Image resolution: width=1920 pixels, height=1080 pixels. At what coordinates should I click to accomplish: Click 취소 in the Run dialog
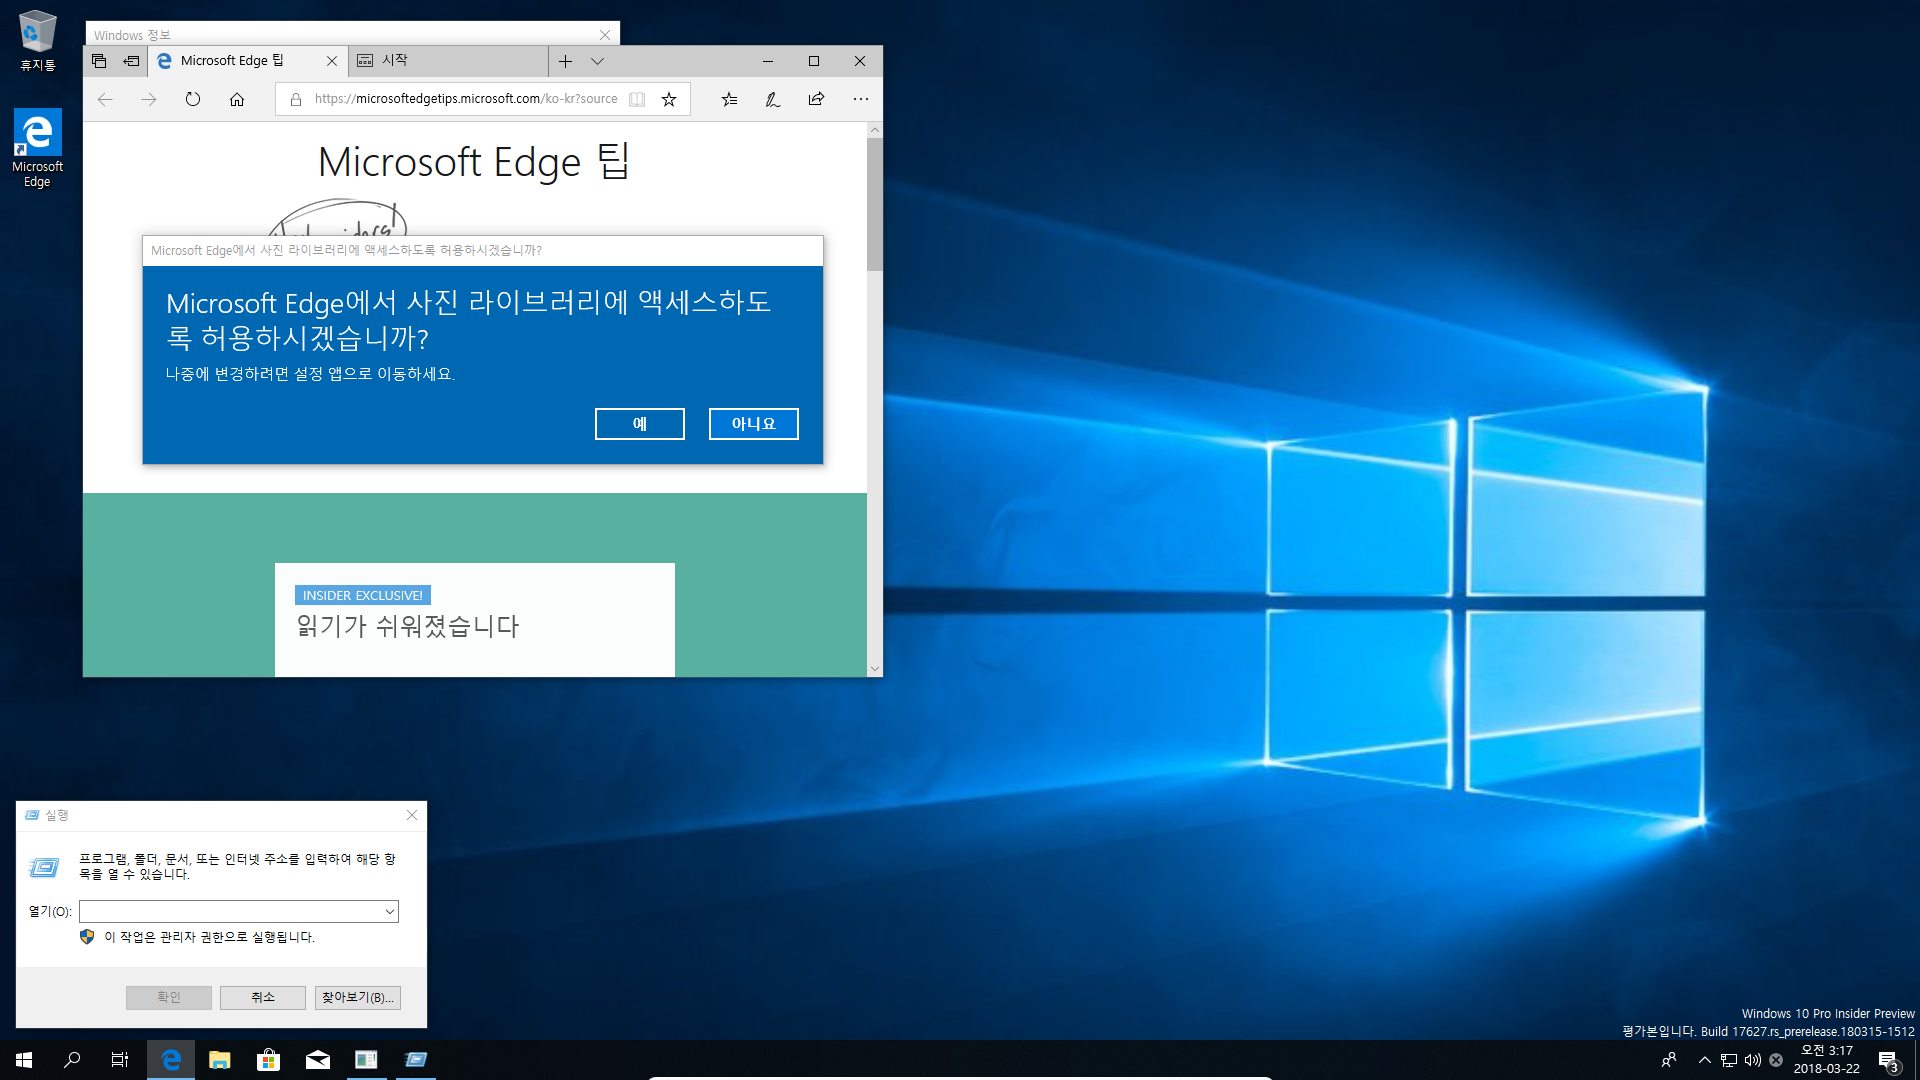263,997
